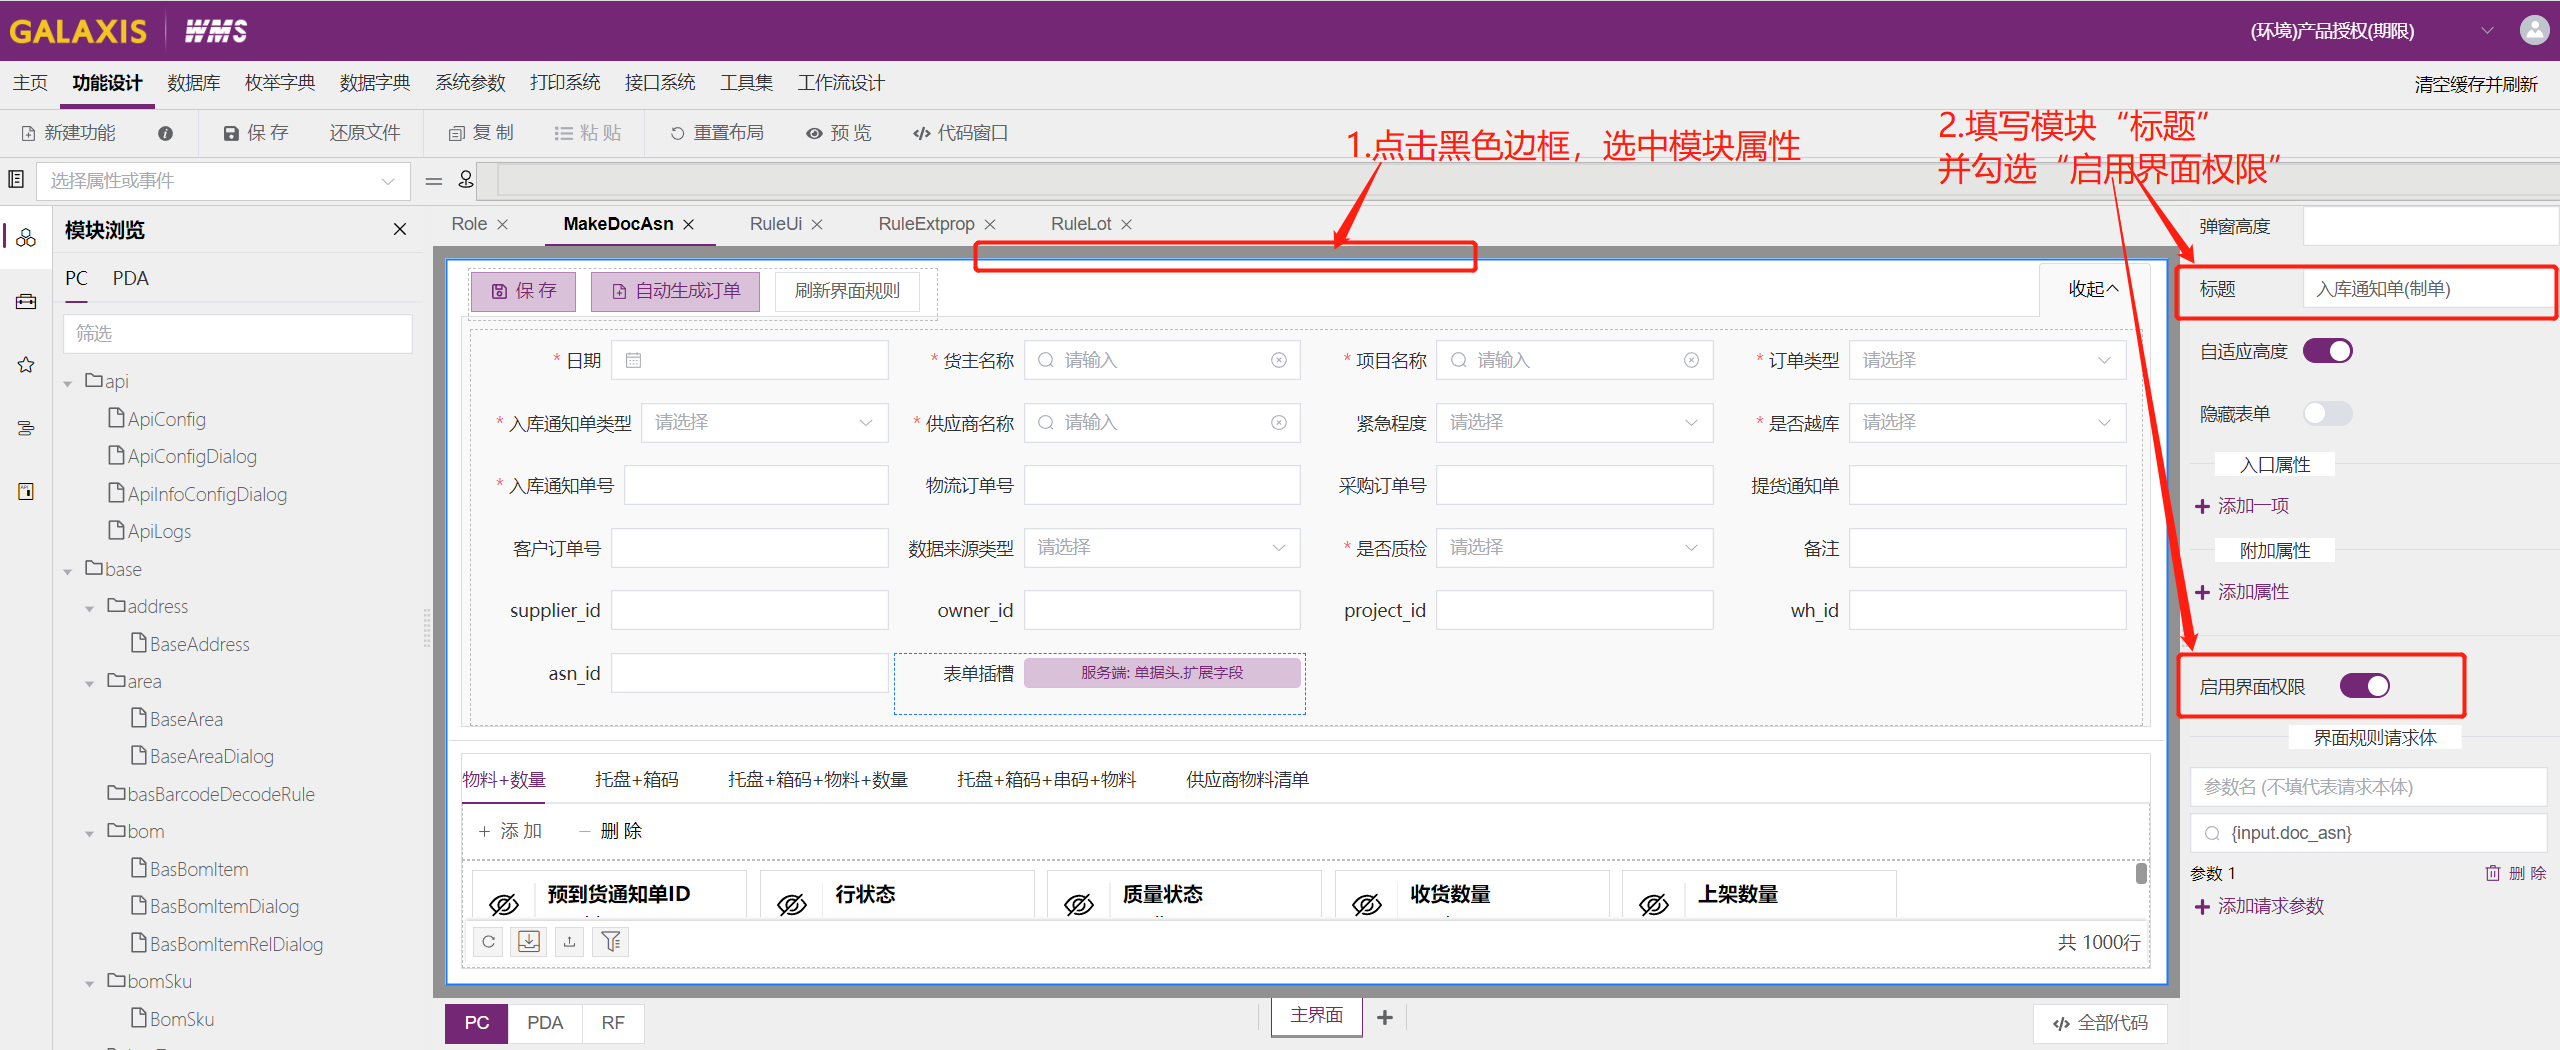Screen dimensions: 2560x1050
Task: Open the 全部代码 button
Action: pyautogui.click(x=2100, y=1023)
